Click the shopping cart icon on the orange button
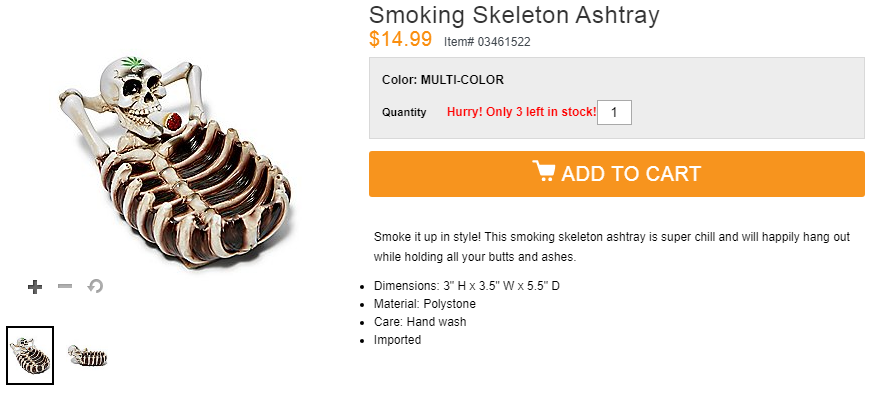This screenshot has height=401, width=869. 544,171
